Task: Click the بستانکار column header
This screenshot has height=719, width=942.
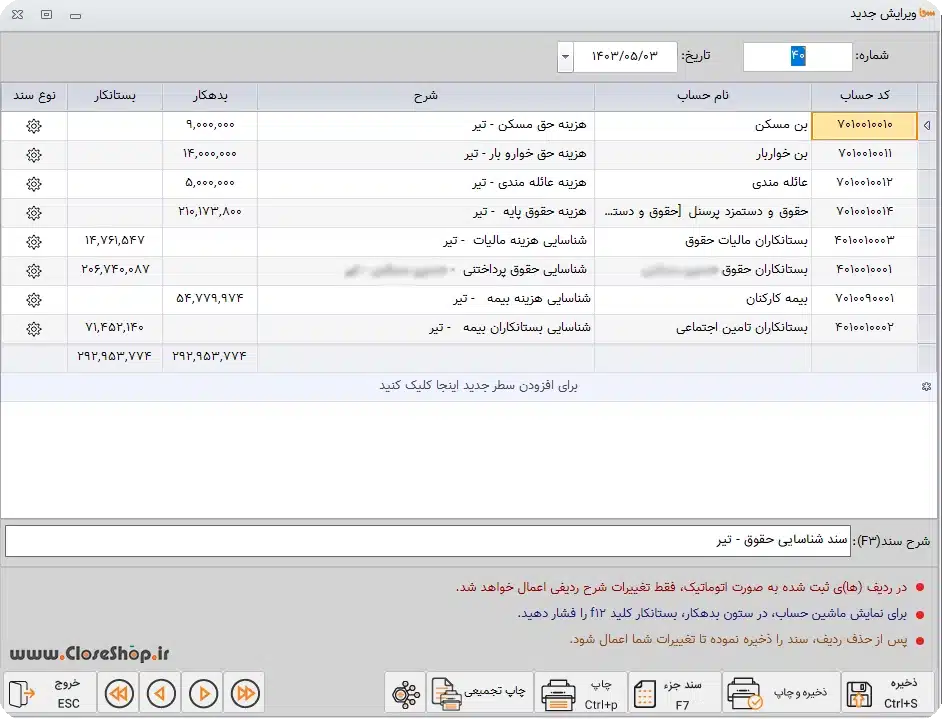Action: [x=115, y=96]
